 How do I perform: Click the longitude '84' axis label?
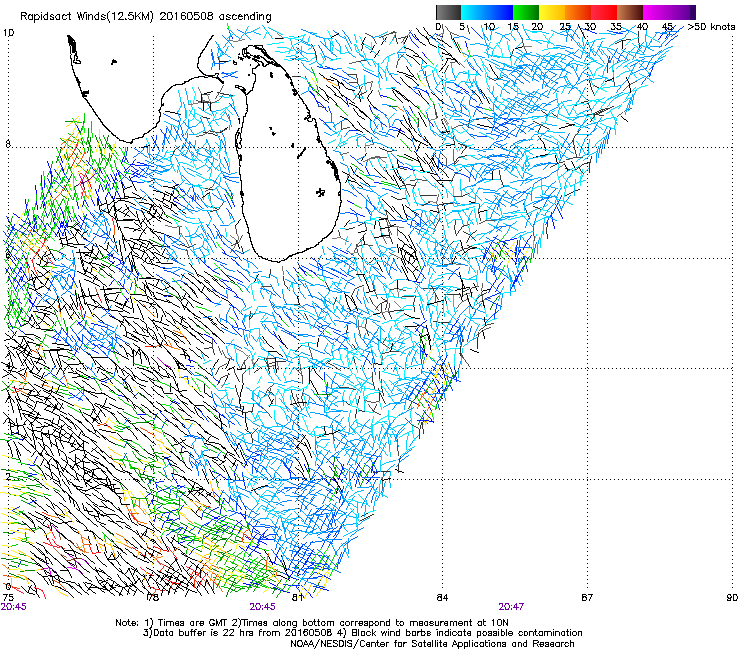pos(442,597)
